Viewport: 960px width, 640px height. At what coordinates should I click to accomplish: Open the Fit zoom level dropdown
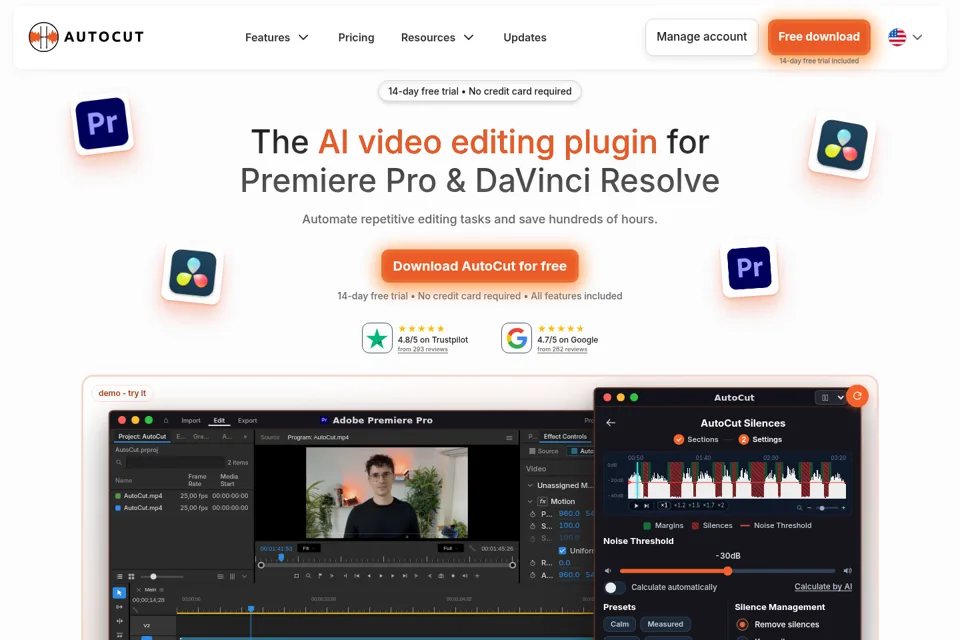pyautogui.click(x=309, y=548)
